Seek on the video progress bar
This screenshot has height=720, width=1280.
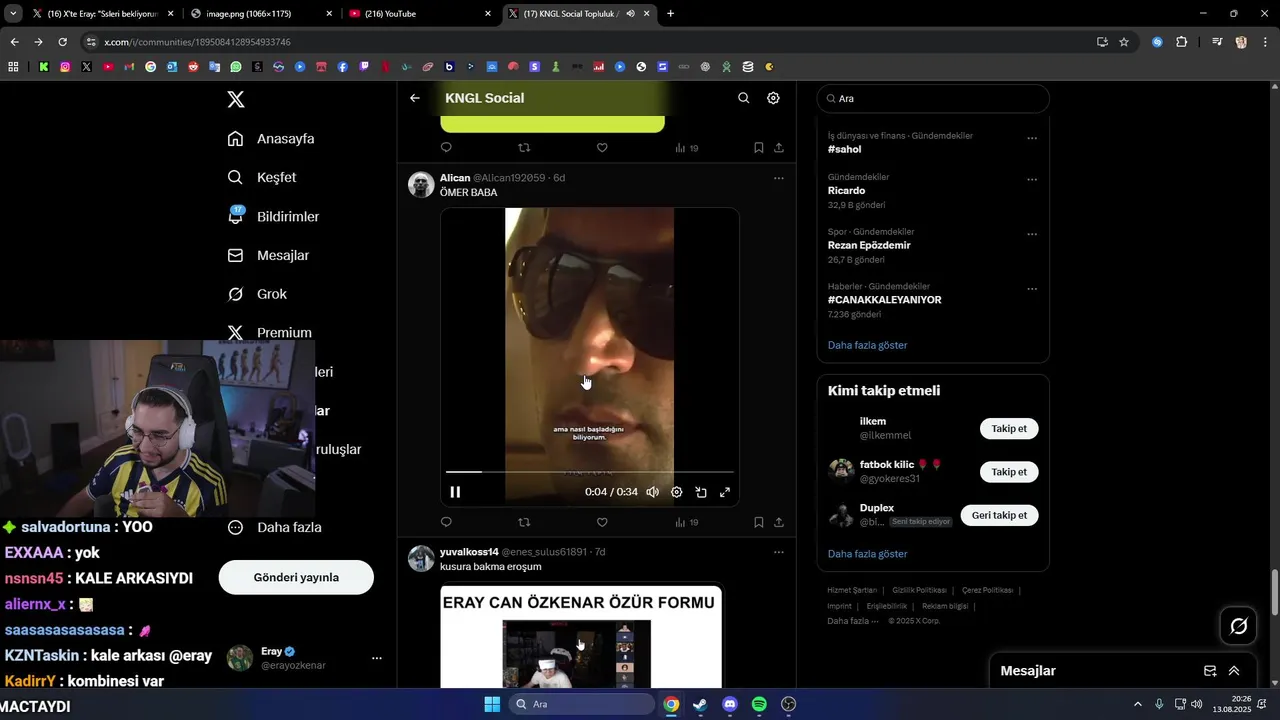click(590, 471)
